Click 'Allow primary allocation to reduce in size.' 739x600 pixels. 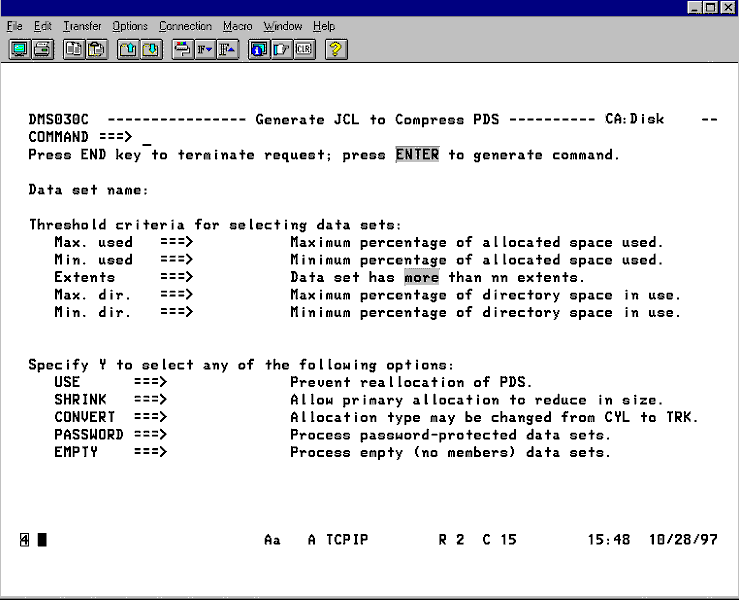click(476, 400)
